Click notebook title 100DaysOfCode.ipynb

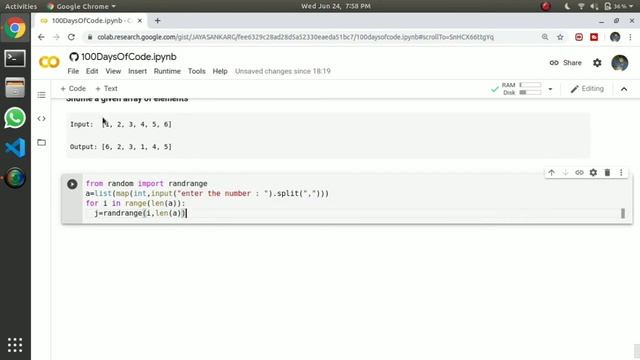[x=129, y=57]
